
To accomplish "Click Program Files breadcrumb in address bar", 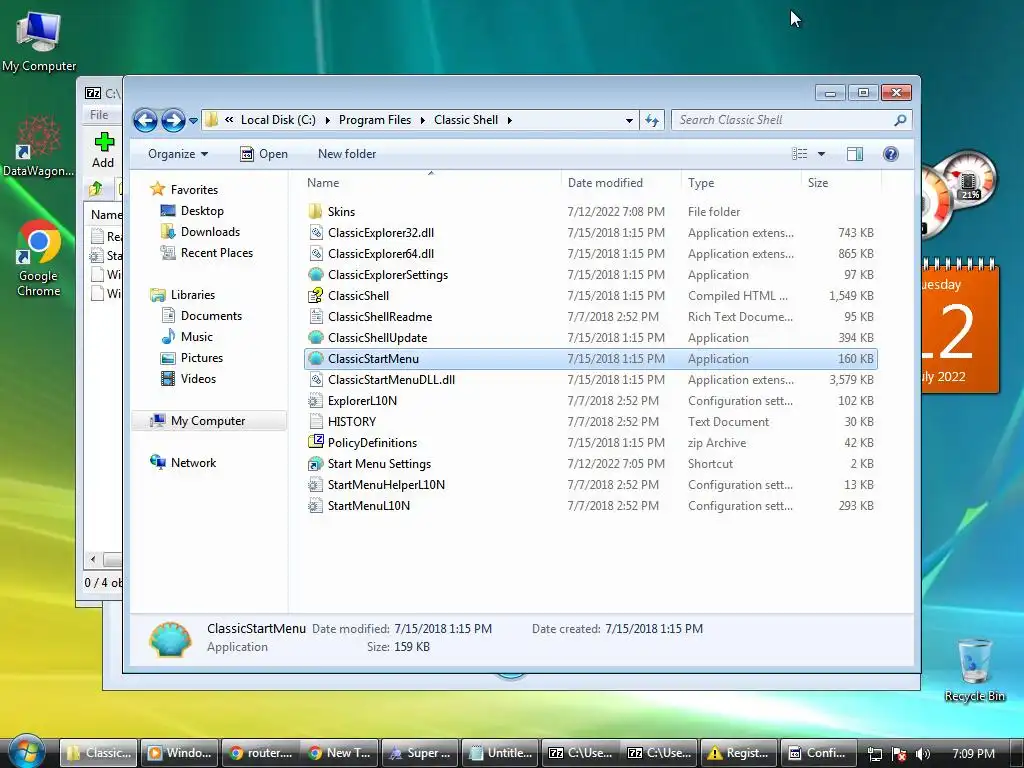I will tap(375, 120).
